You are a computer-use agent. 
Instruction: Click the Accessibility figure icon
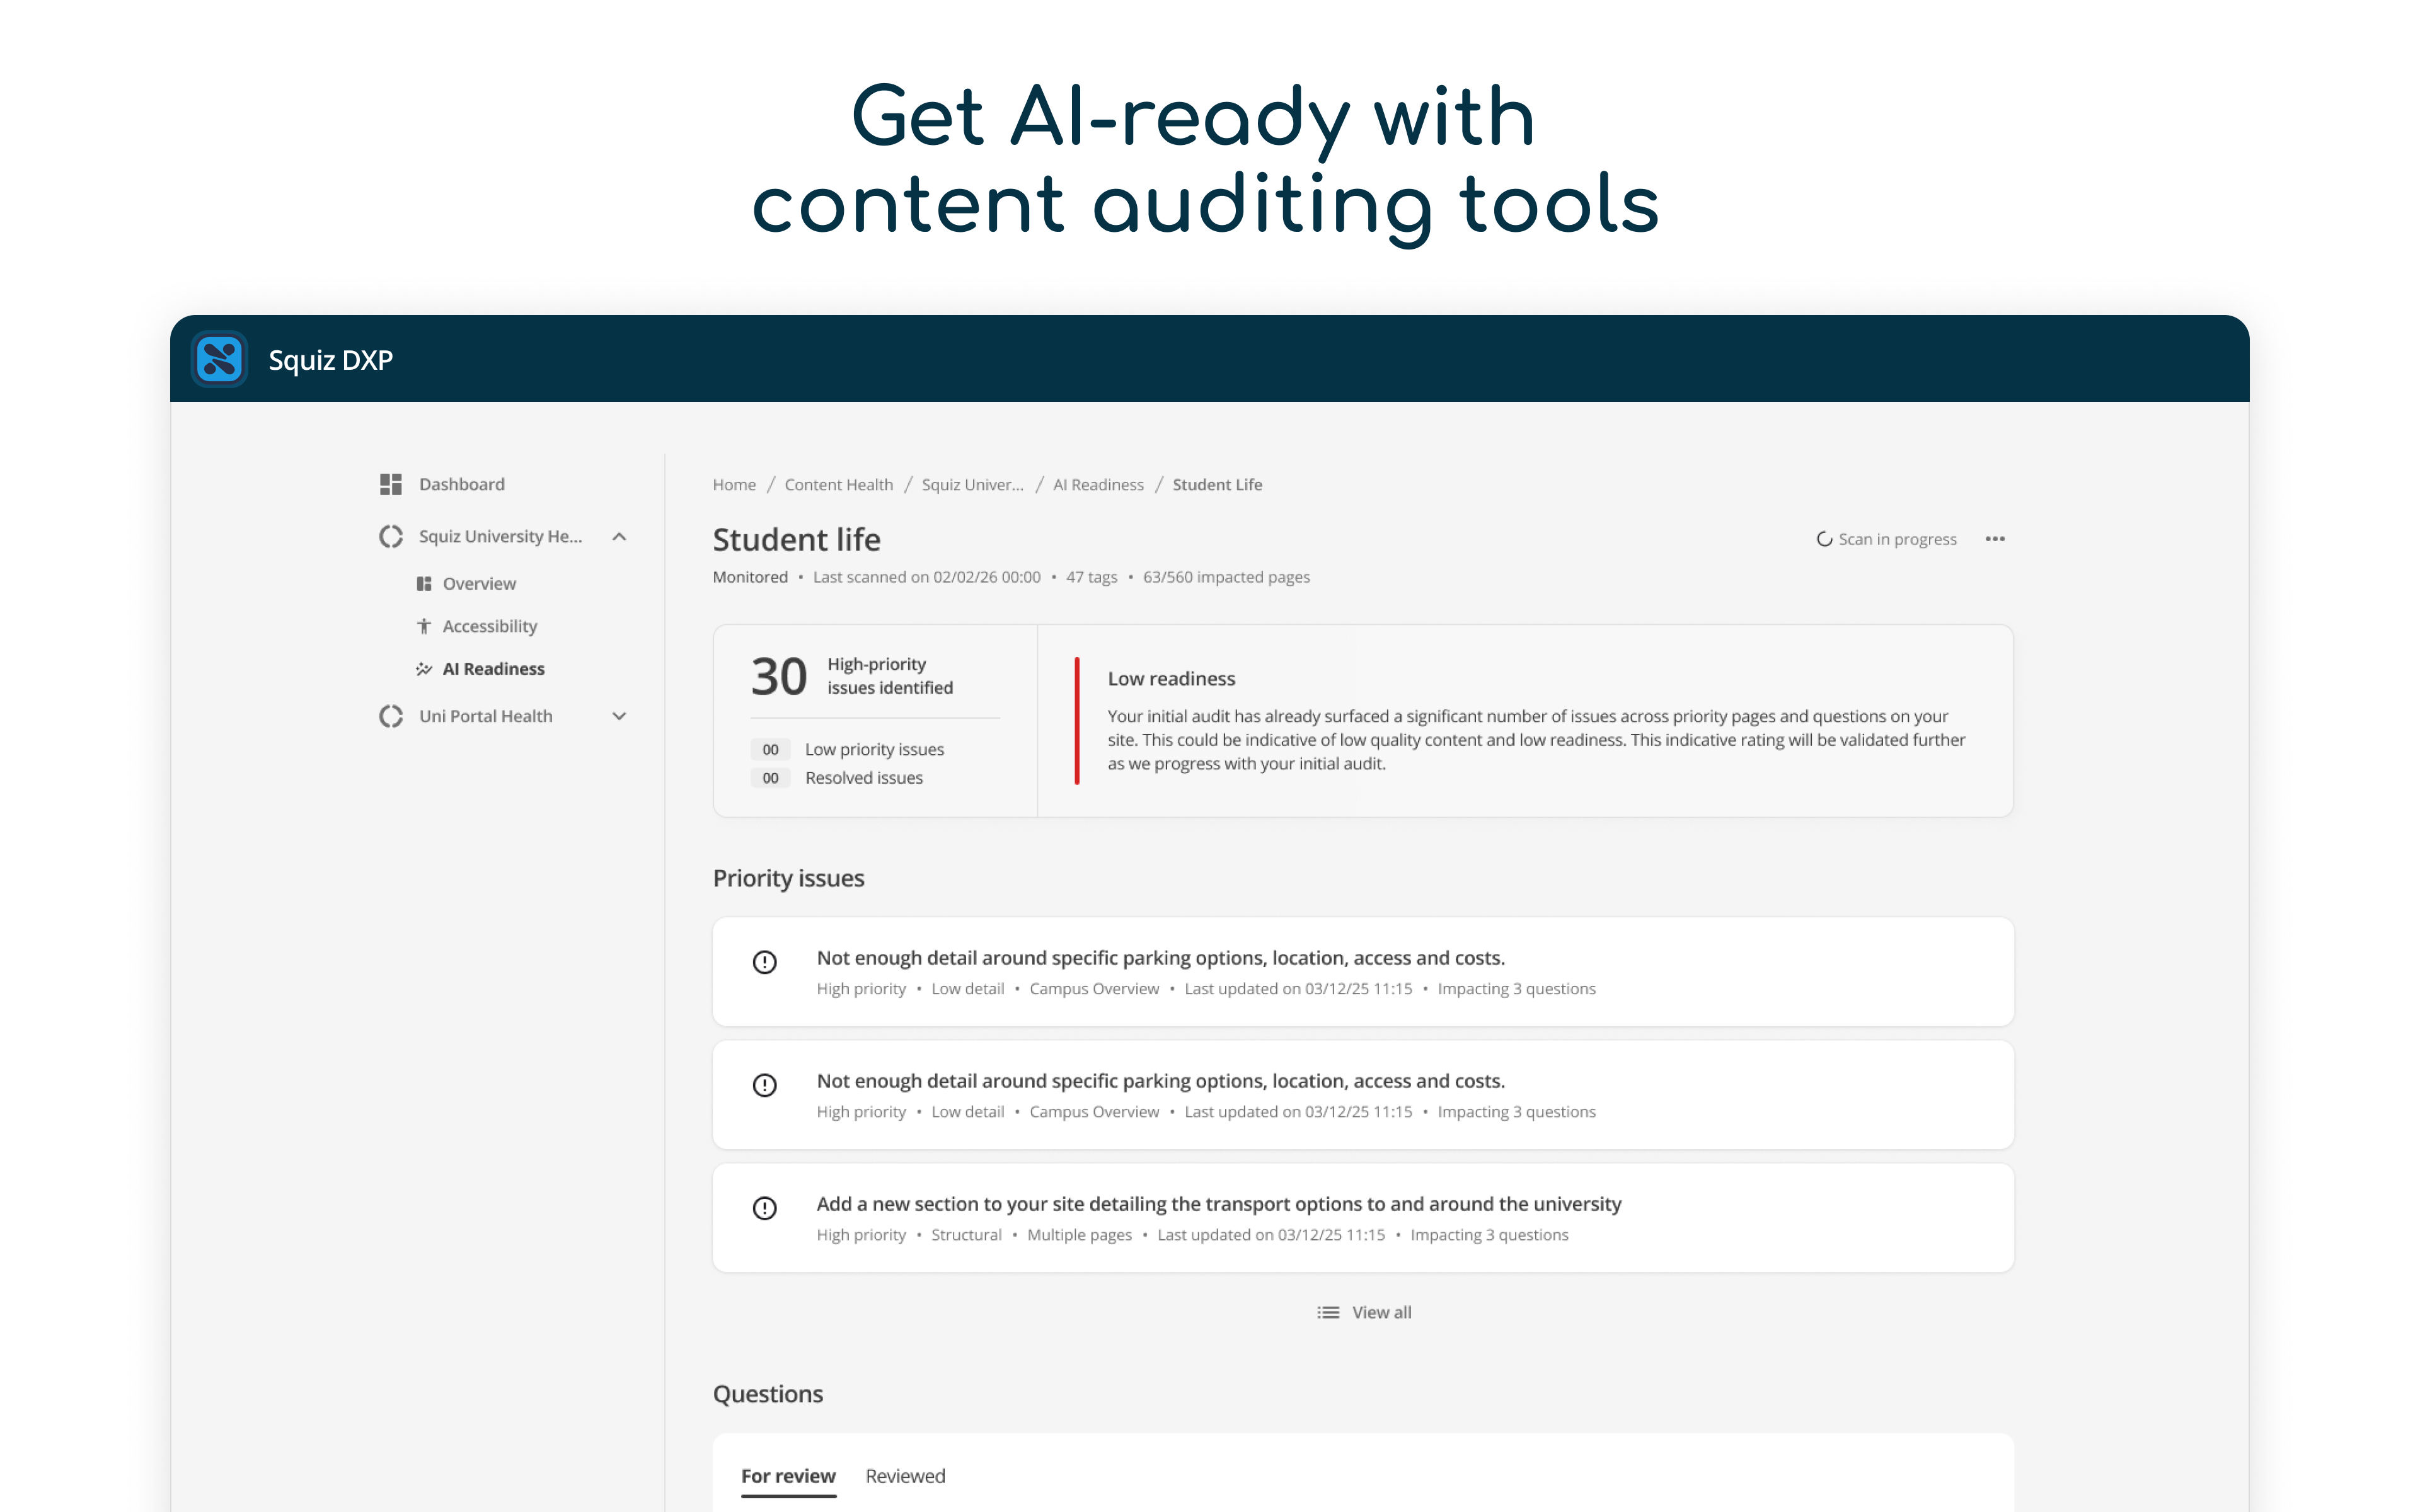point(424,626)
